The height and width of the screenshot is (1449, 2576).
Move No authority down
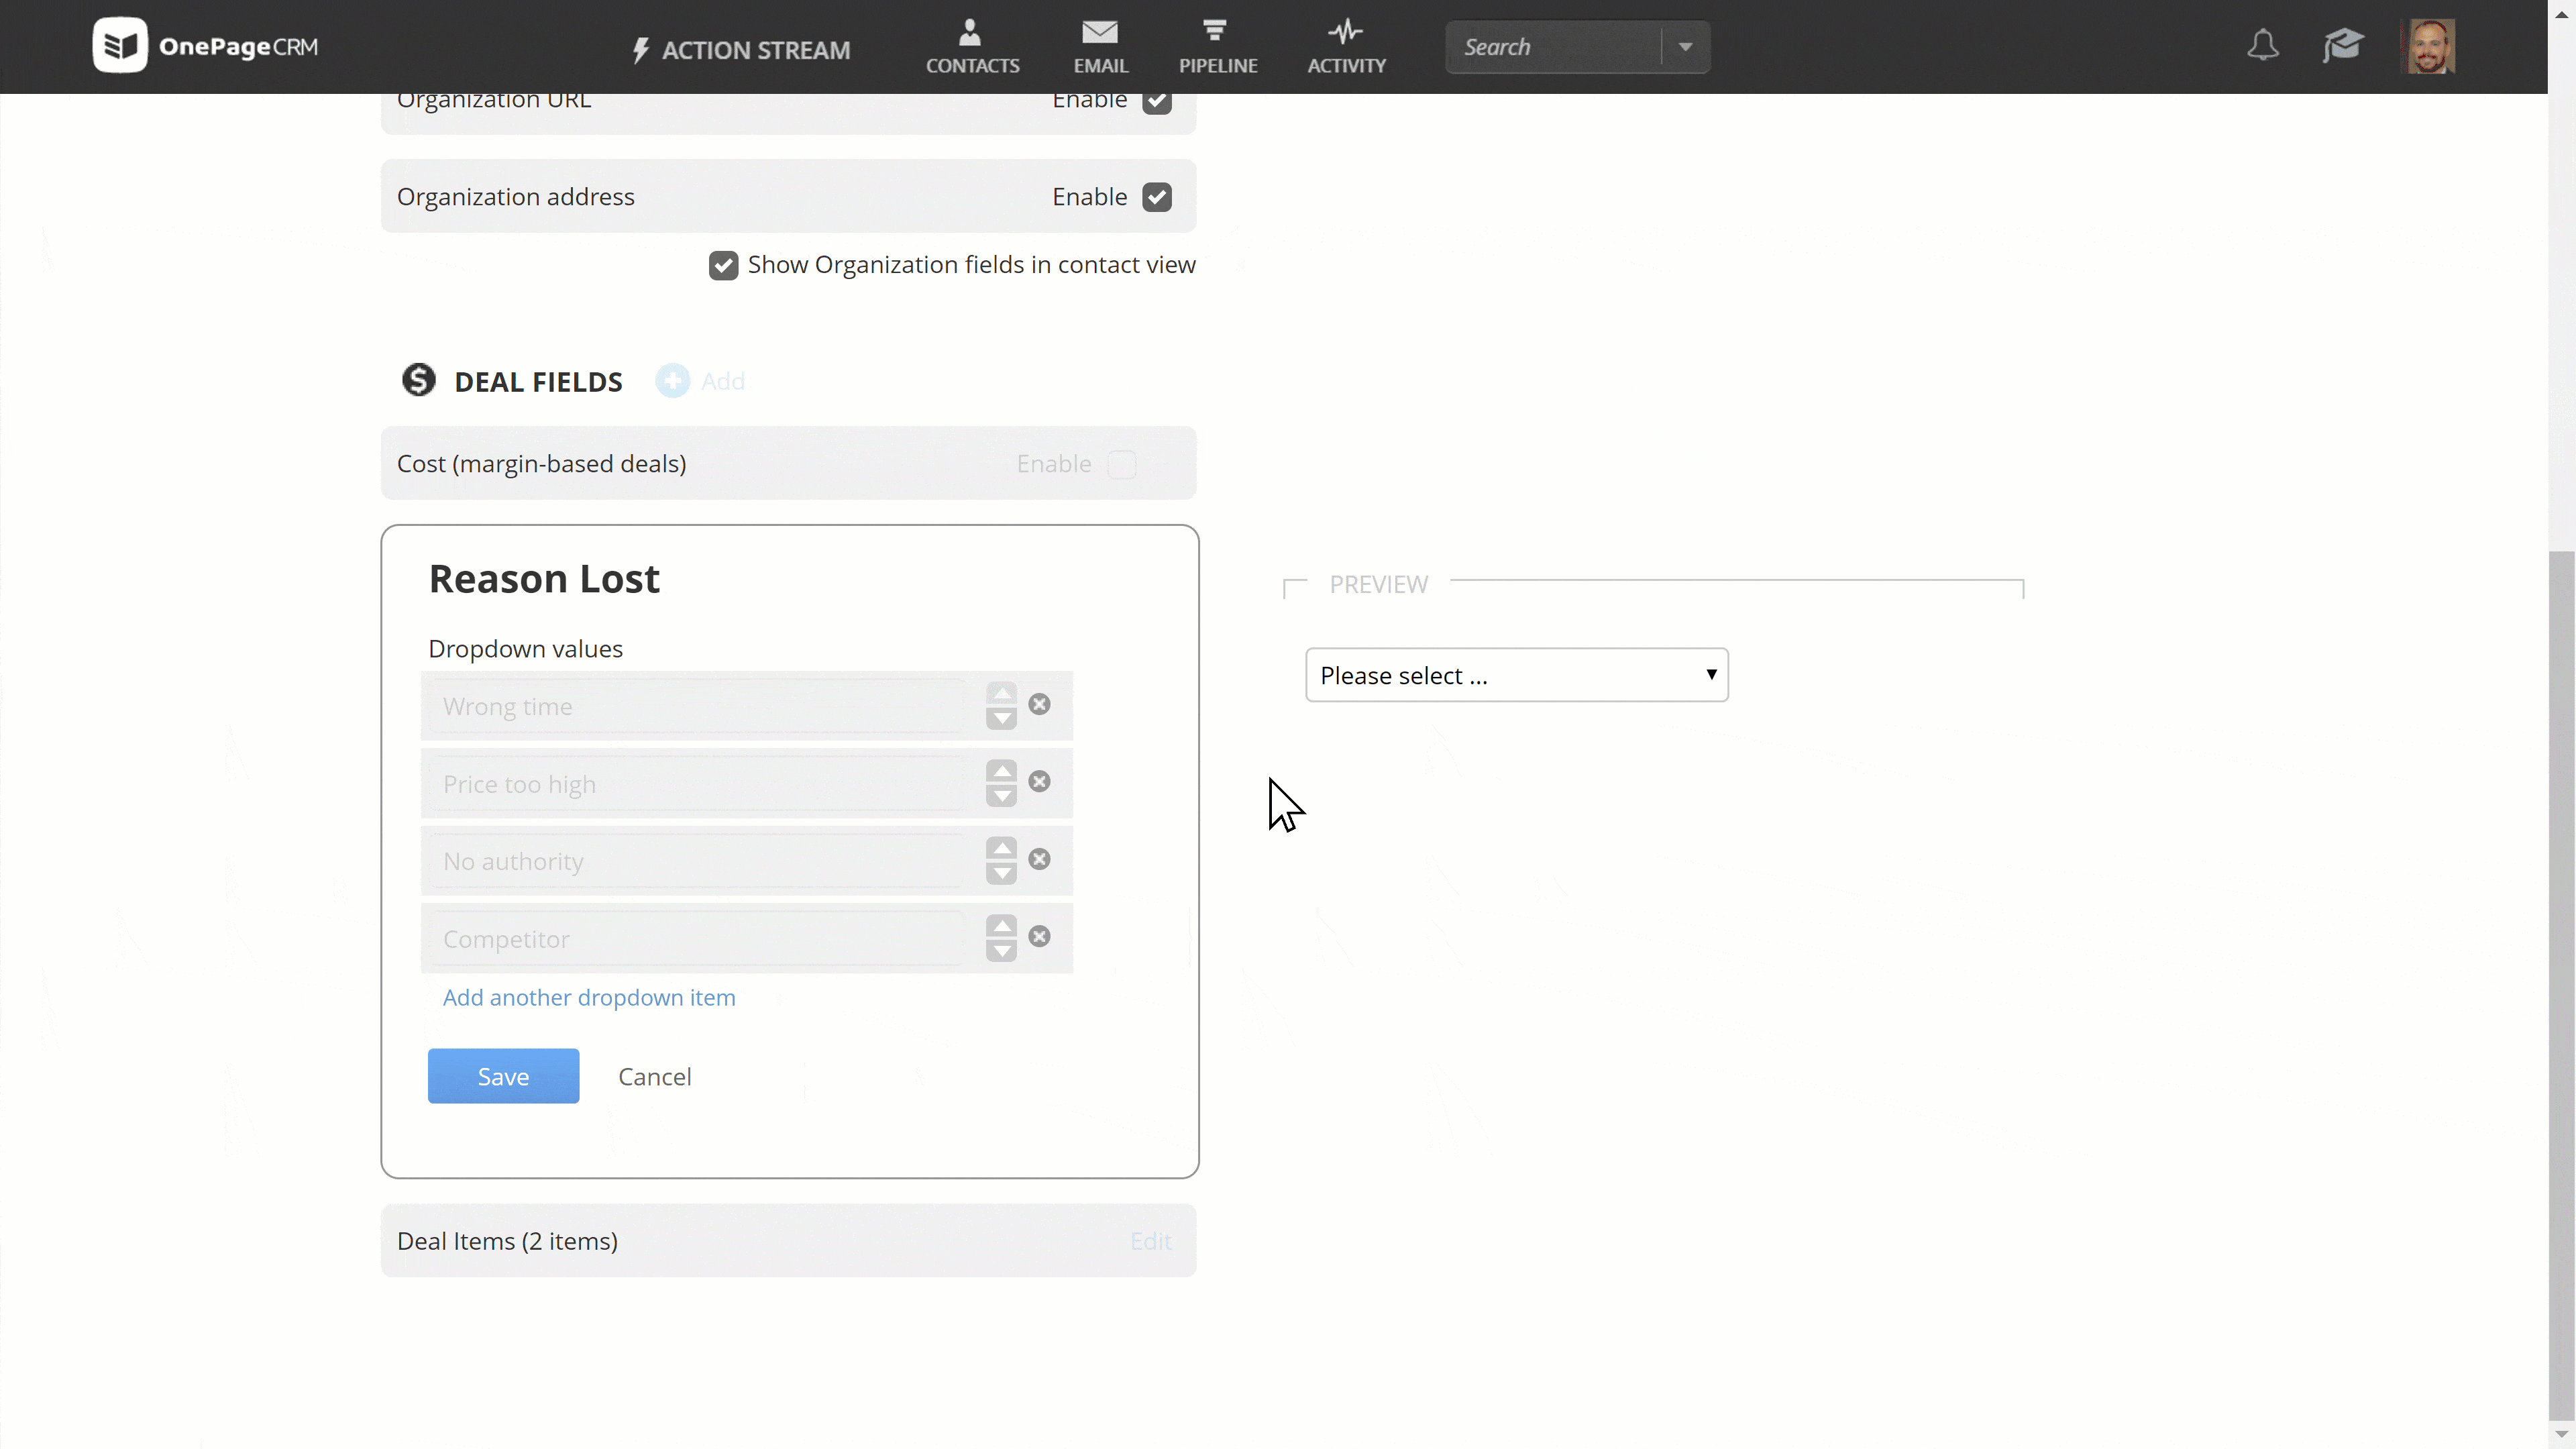tap(1001, 873)
